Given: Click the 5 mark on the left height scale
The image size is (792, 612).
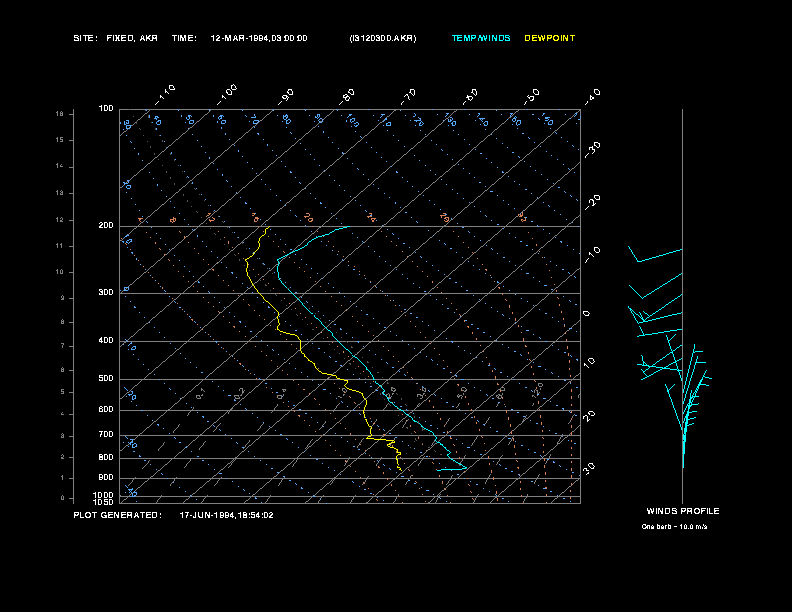Looking at the screenshot, I should click(x=63, y=392).
